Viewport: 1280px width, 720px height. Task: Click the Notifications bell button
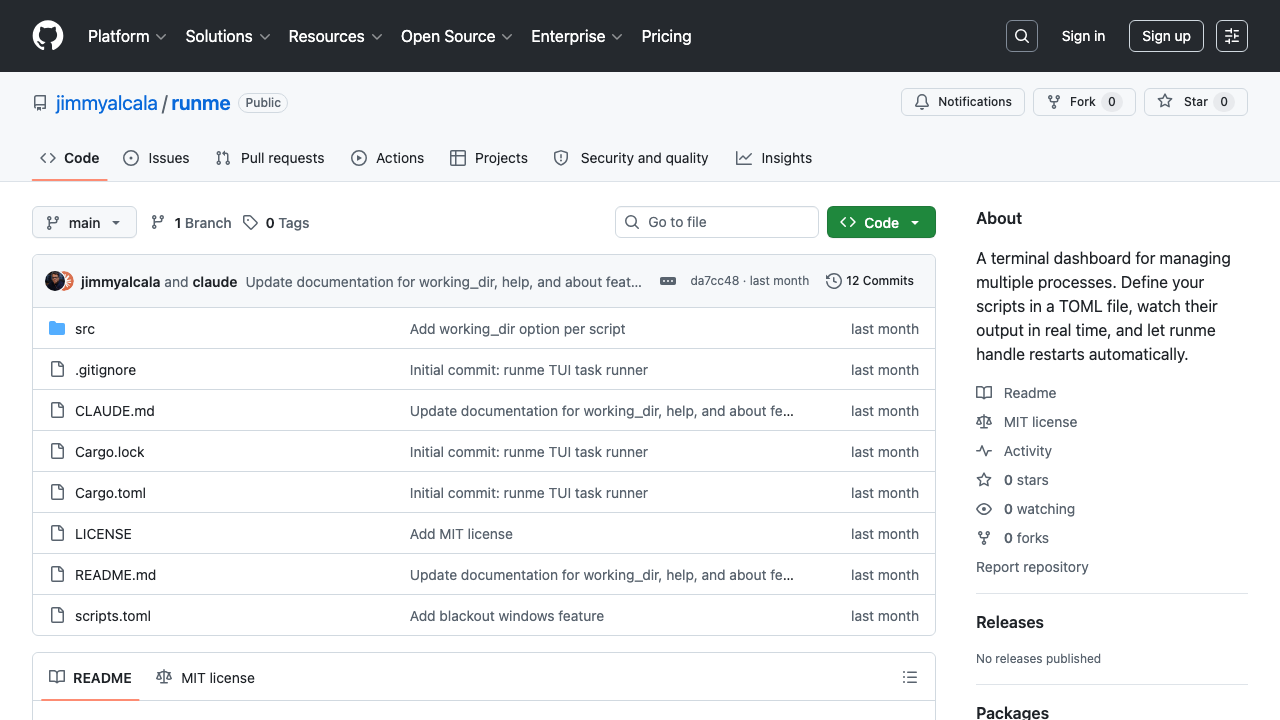point(963,102)
